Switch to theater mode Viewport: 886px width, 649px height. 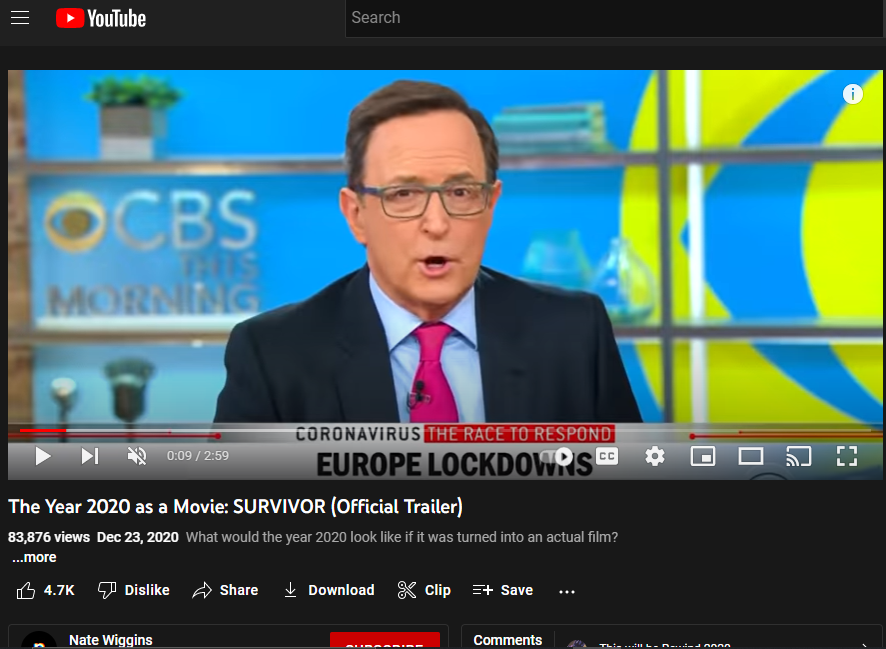751,457
